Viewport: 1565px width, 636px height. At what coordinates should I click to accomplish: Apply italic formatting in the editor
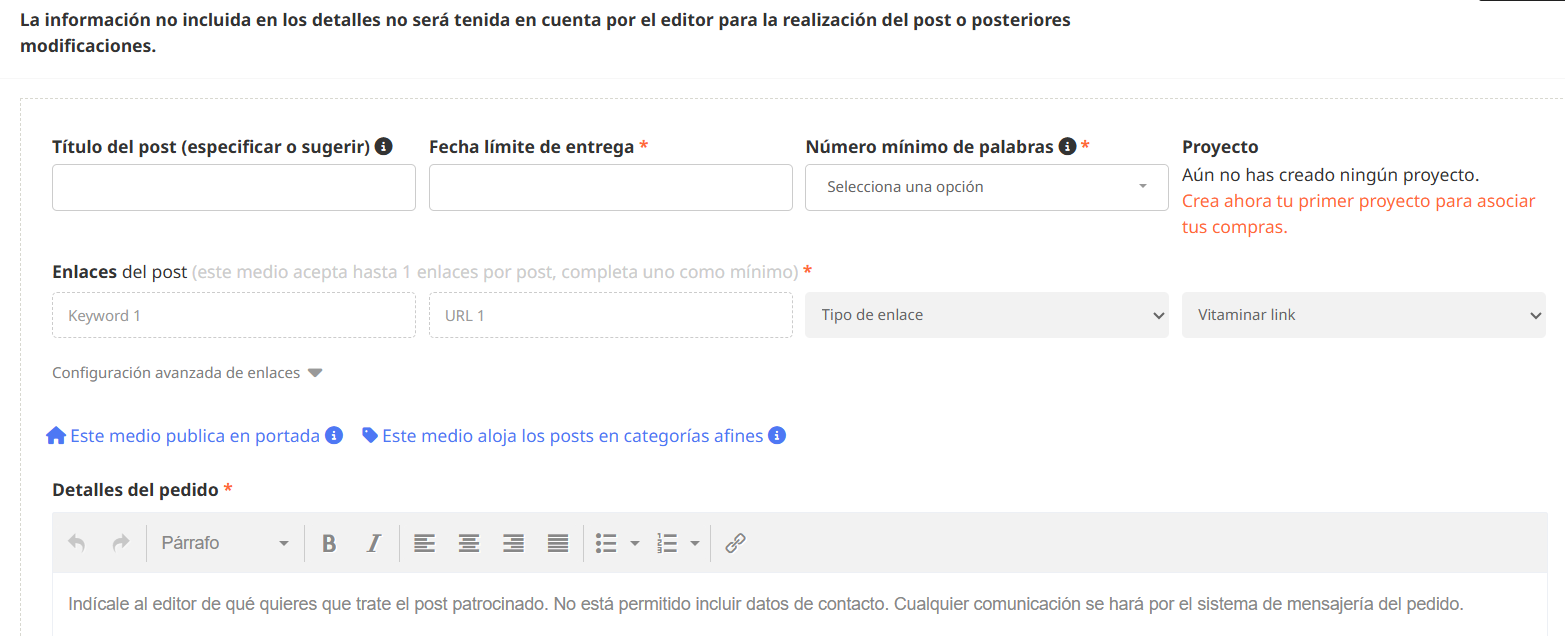[x=373, y=543]
